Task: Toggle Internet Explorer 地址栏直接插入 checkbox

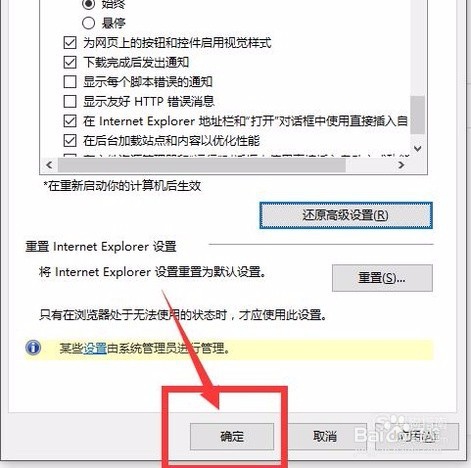Action: (x=70, y=121)
